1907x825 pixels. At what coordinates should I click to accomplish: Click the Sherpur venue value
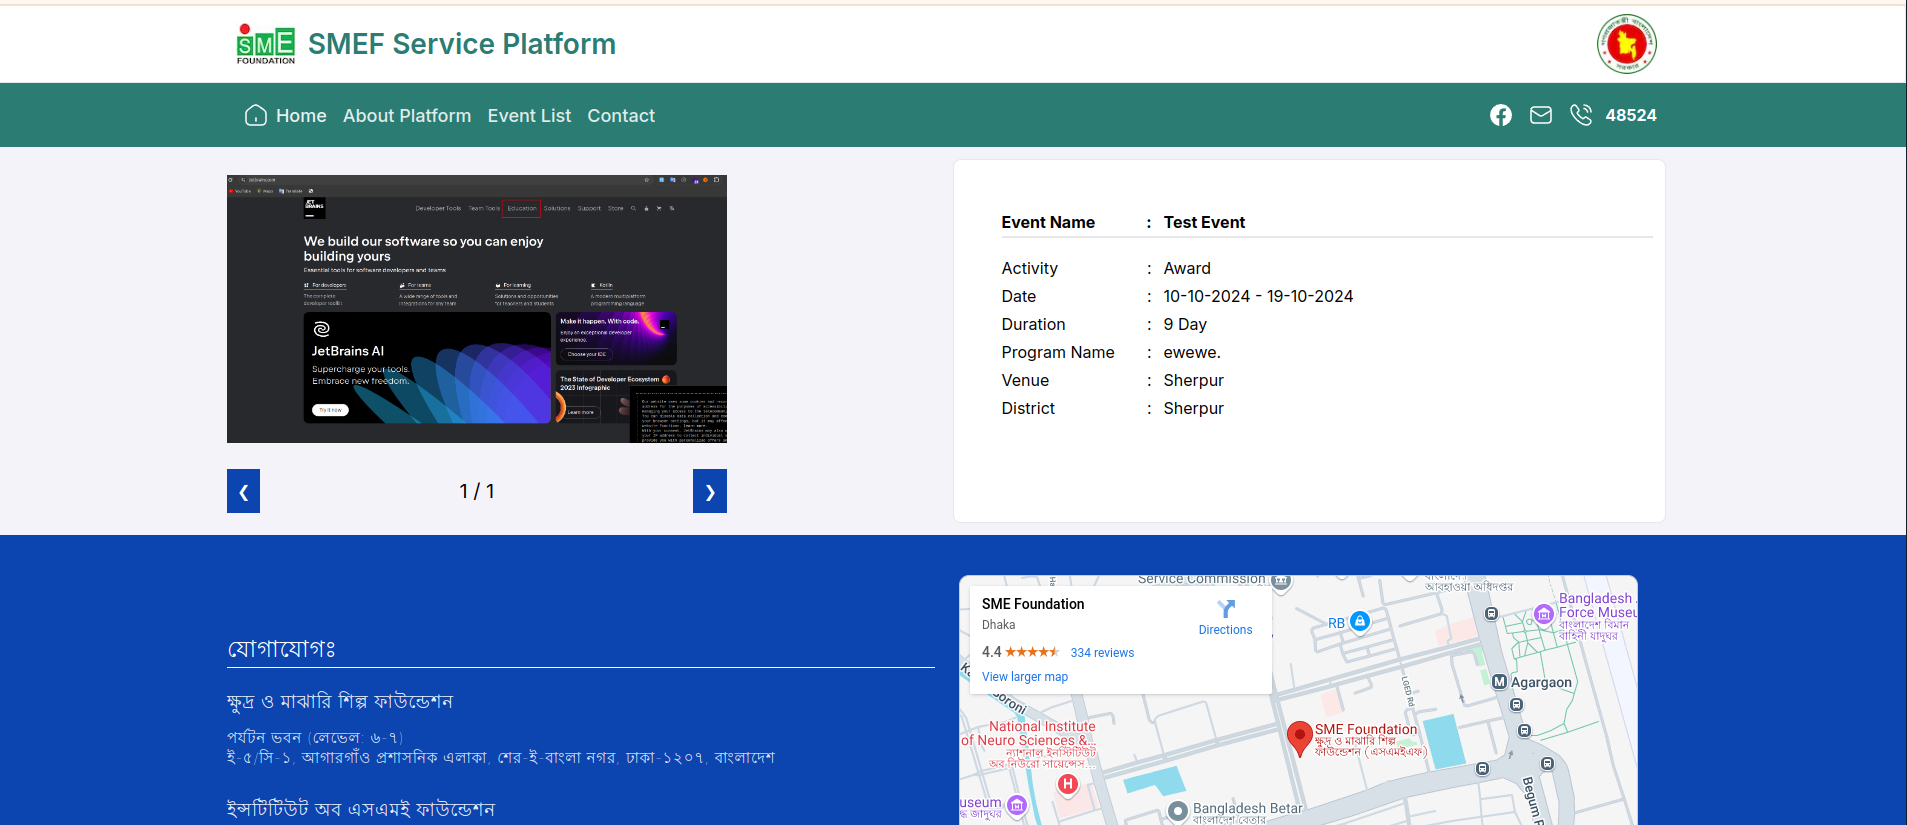click(x=1193, y=380)
